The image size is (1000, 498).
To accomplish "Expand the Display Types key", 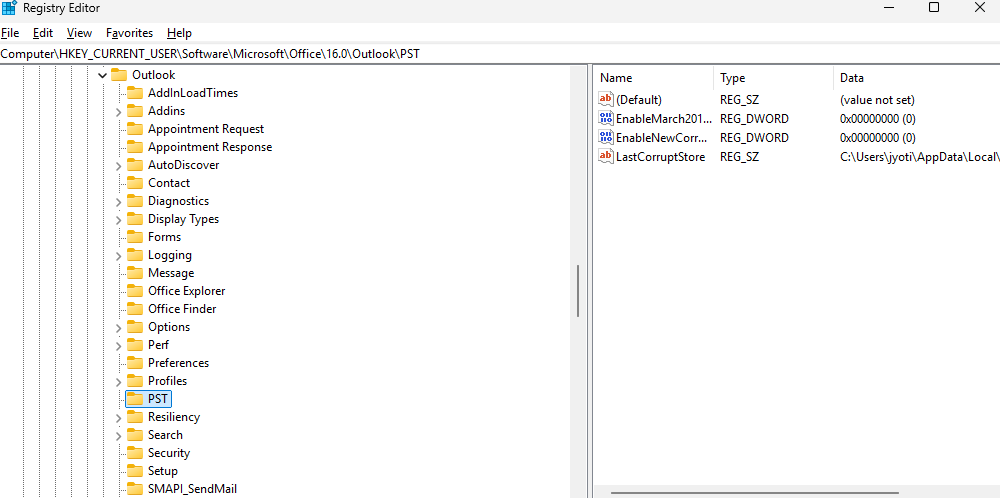I will 119,220.
